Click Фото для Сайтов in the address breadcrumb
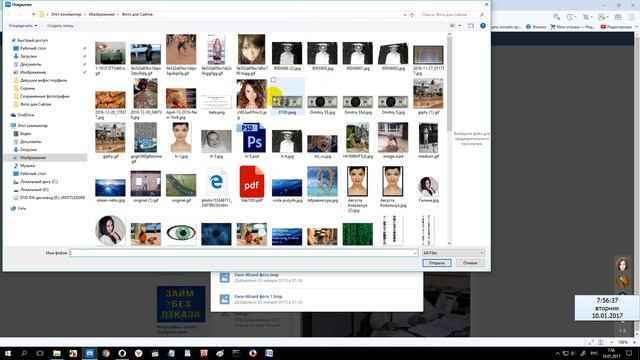The width and height of the screenshot is (640, 360). click(x=137, y=14)
